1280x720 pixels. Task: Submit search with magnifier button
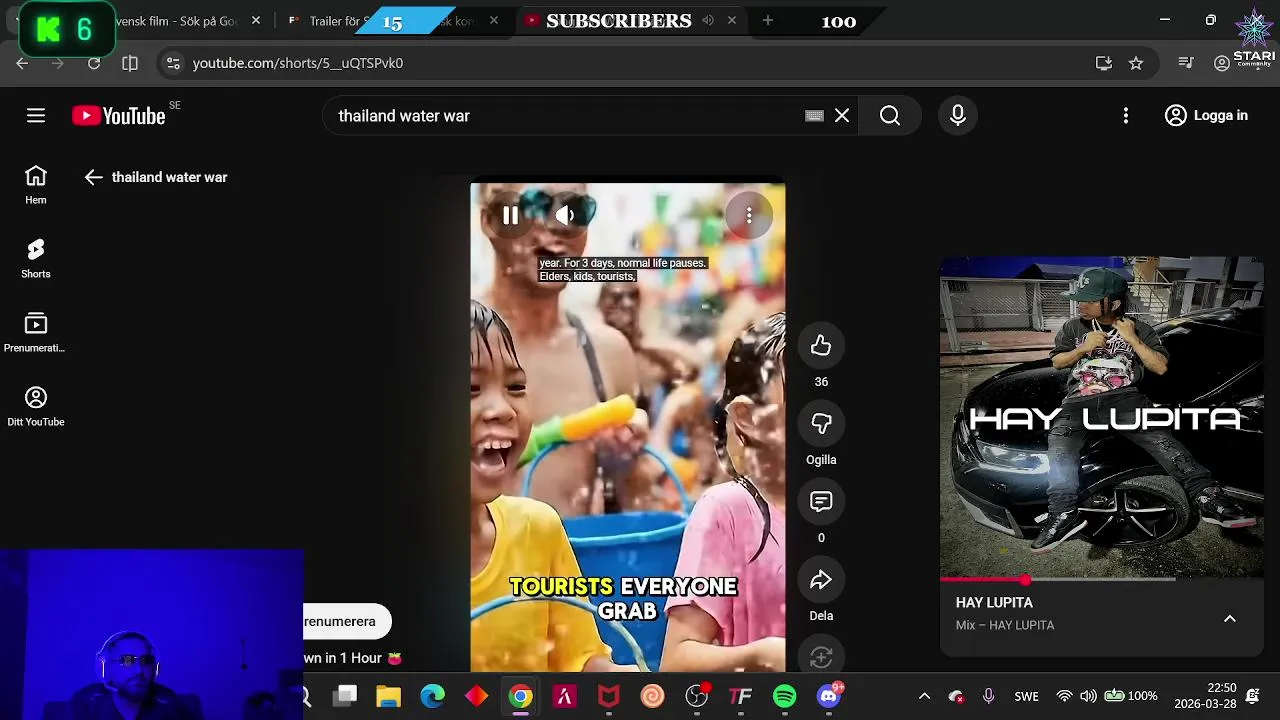pyautogui.click(x=890, y=116)
